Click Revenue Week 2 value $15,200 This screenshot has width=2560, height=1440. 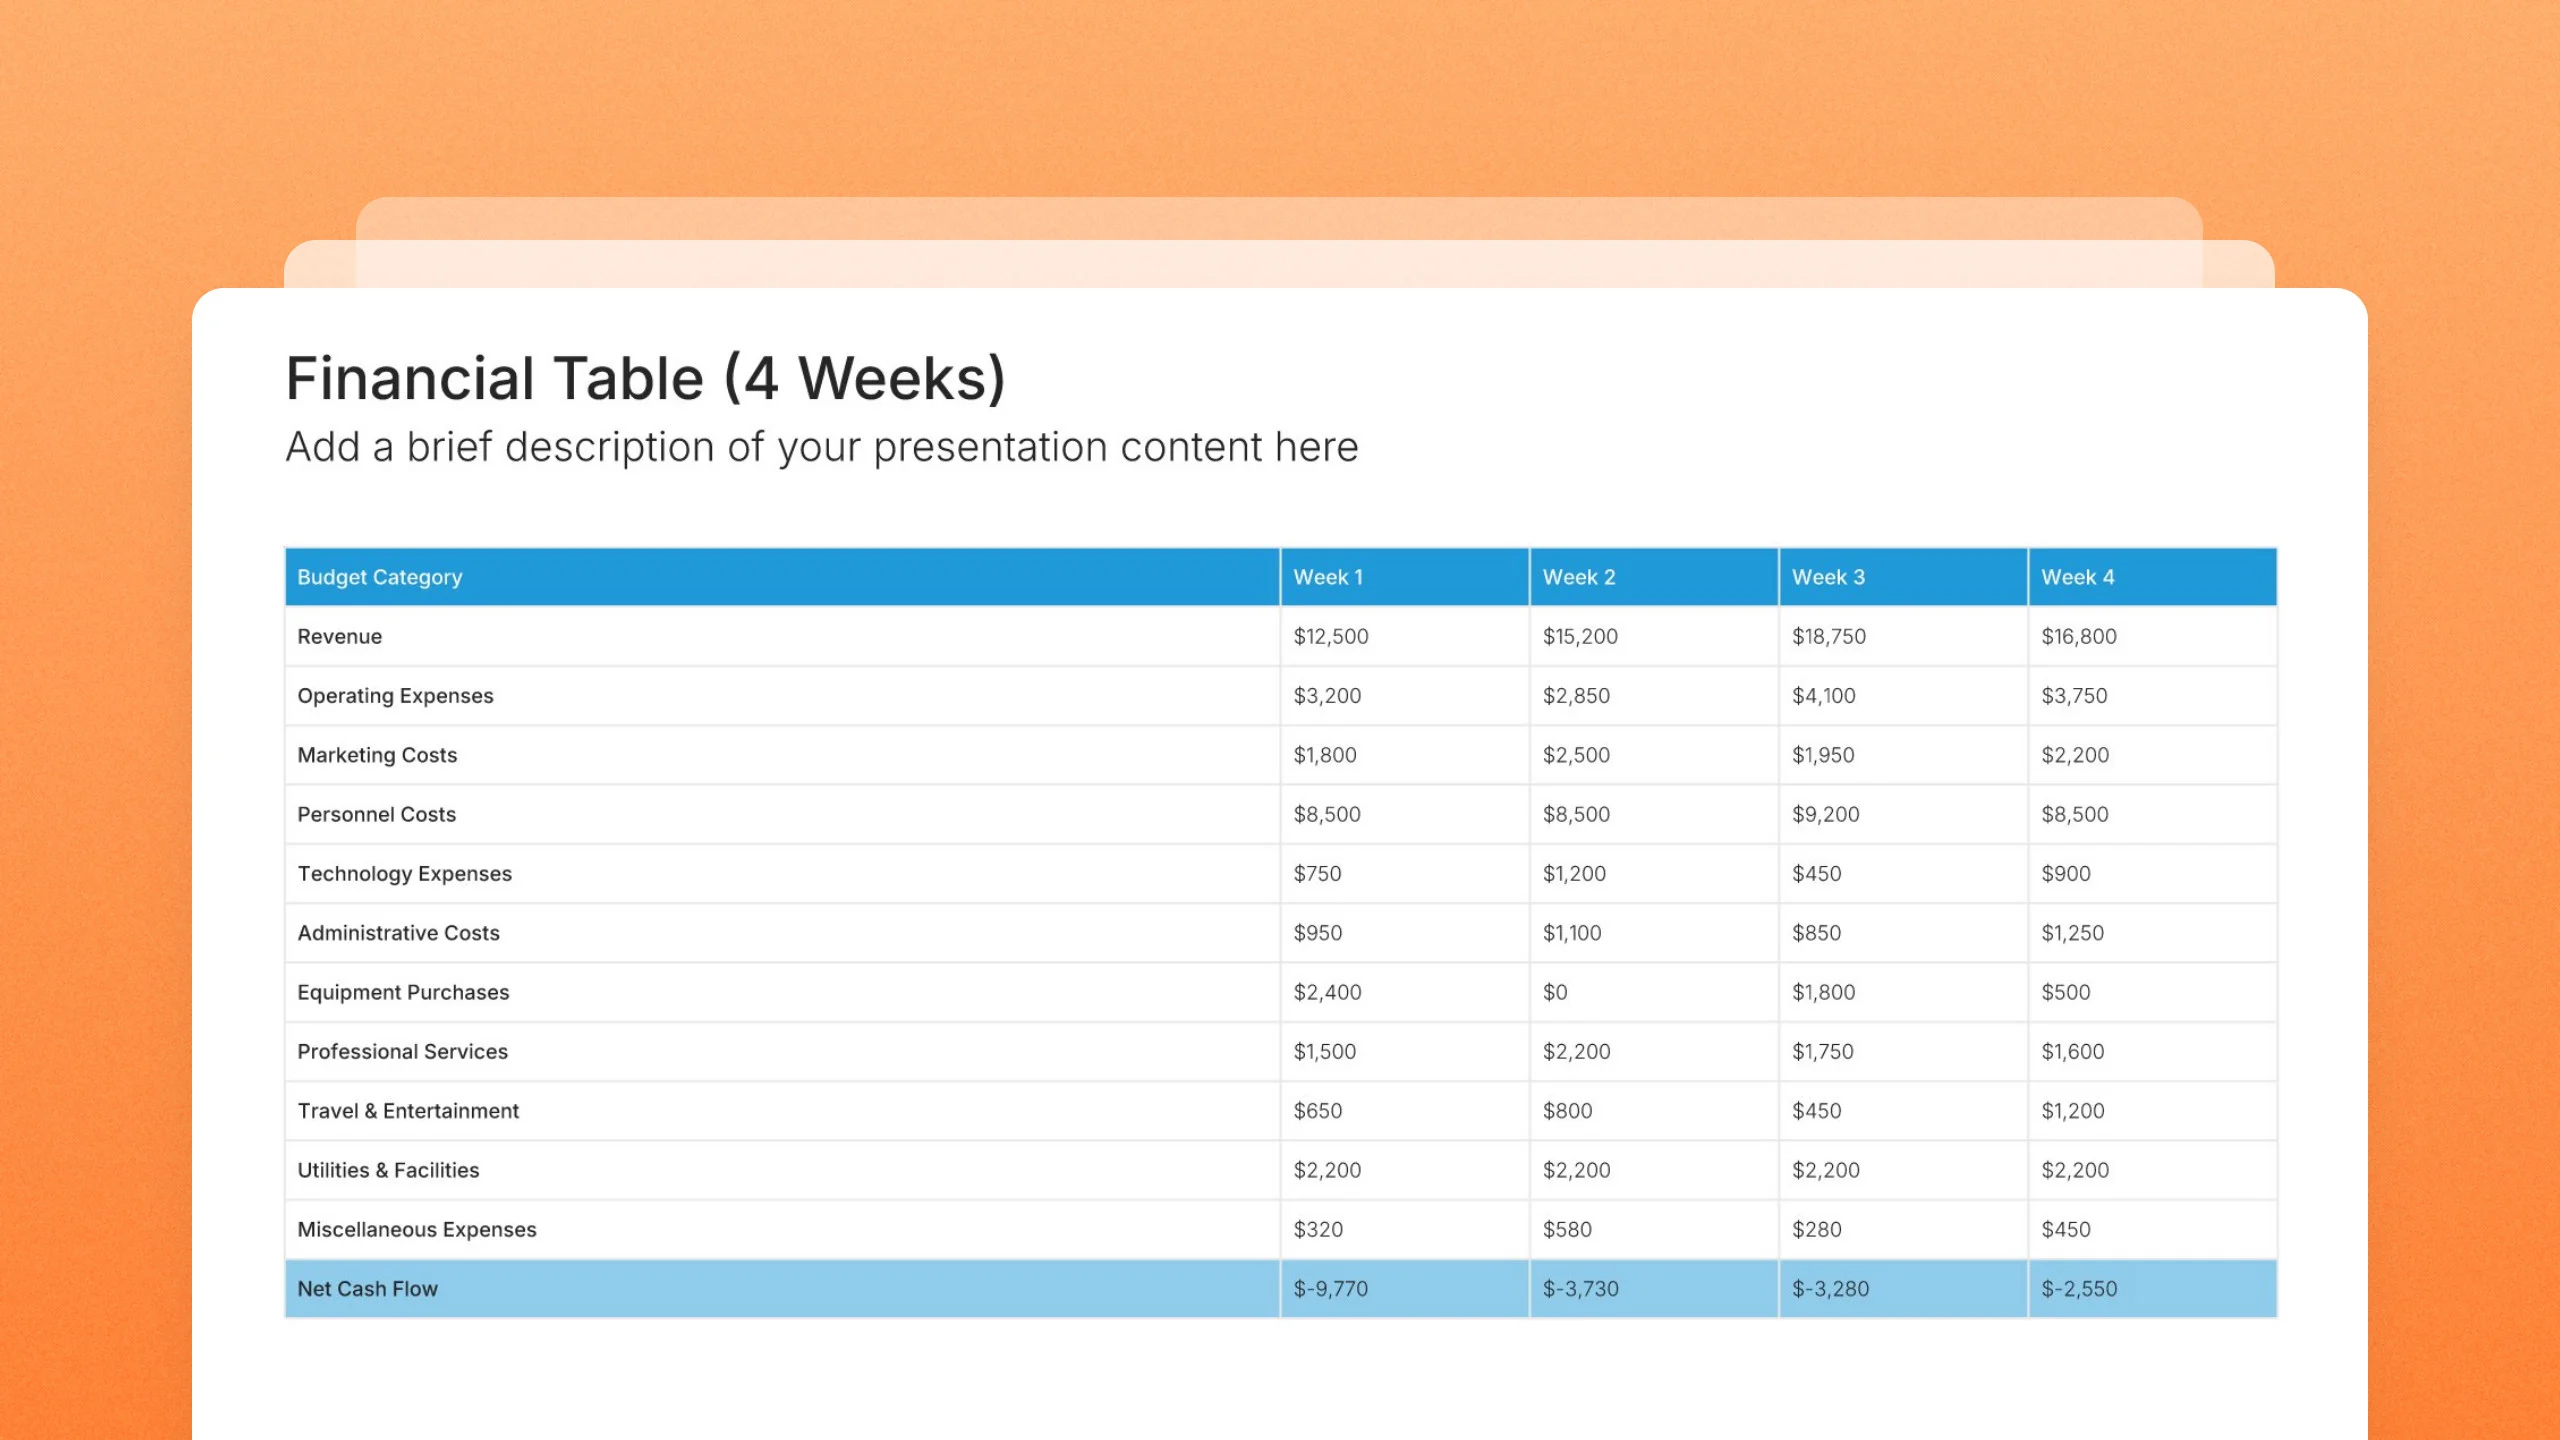point(1580,636)
